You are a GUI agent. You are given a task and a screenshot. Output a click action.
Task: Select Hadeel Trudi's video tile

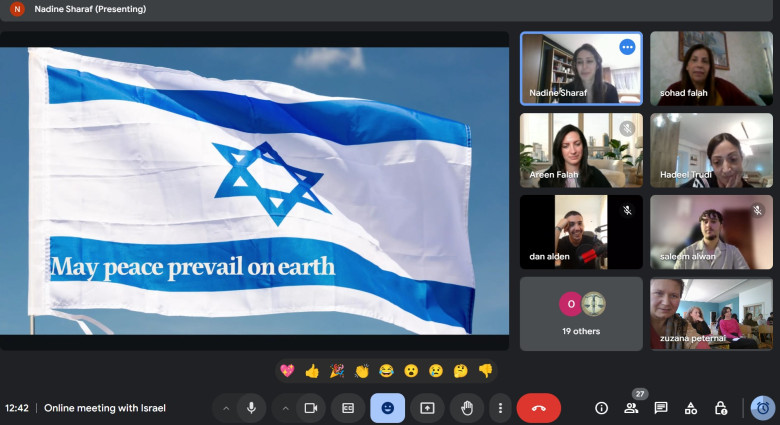(711, 150)
